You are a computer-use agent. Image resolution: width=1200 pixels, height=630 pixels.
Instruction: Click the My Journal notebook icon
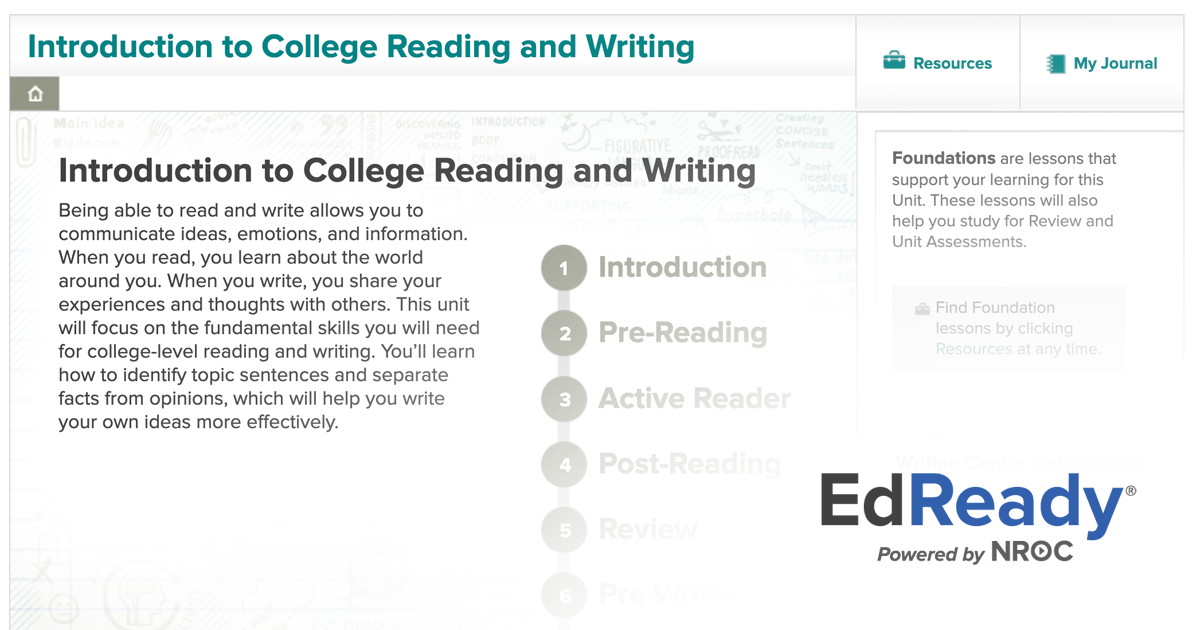point(1056,63)
